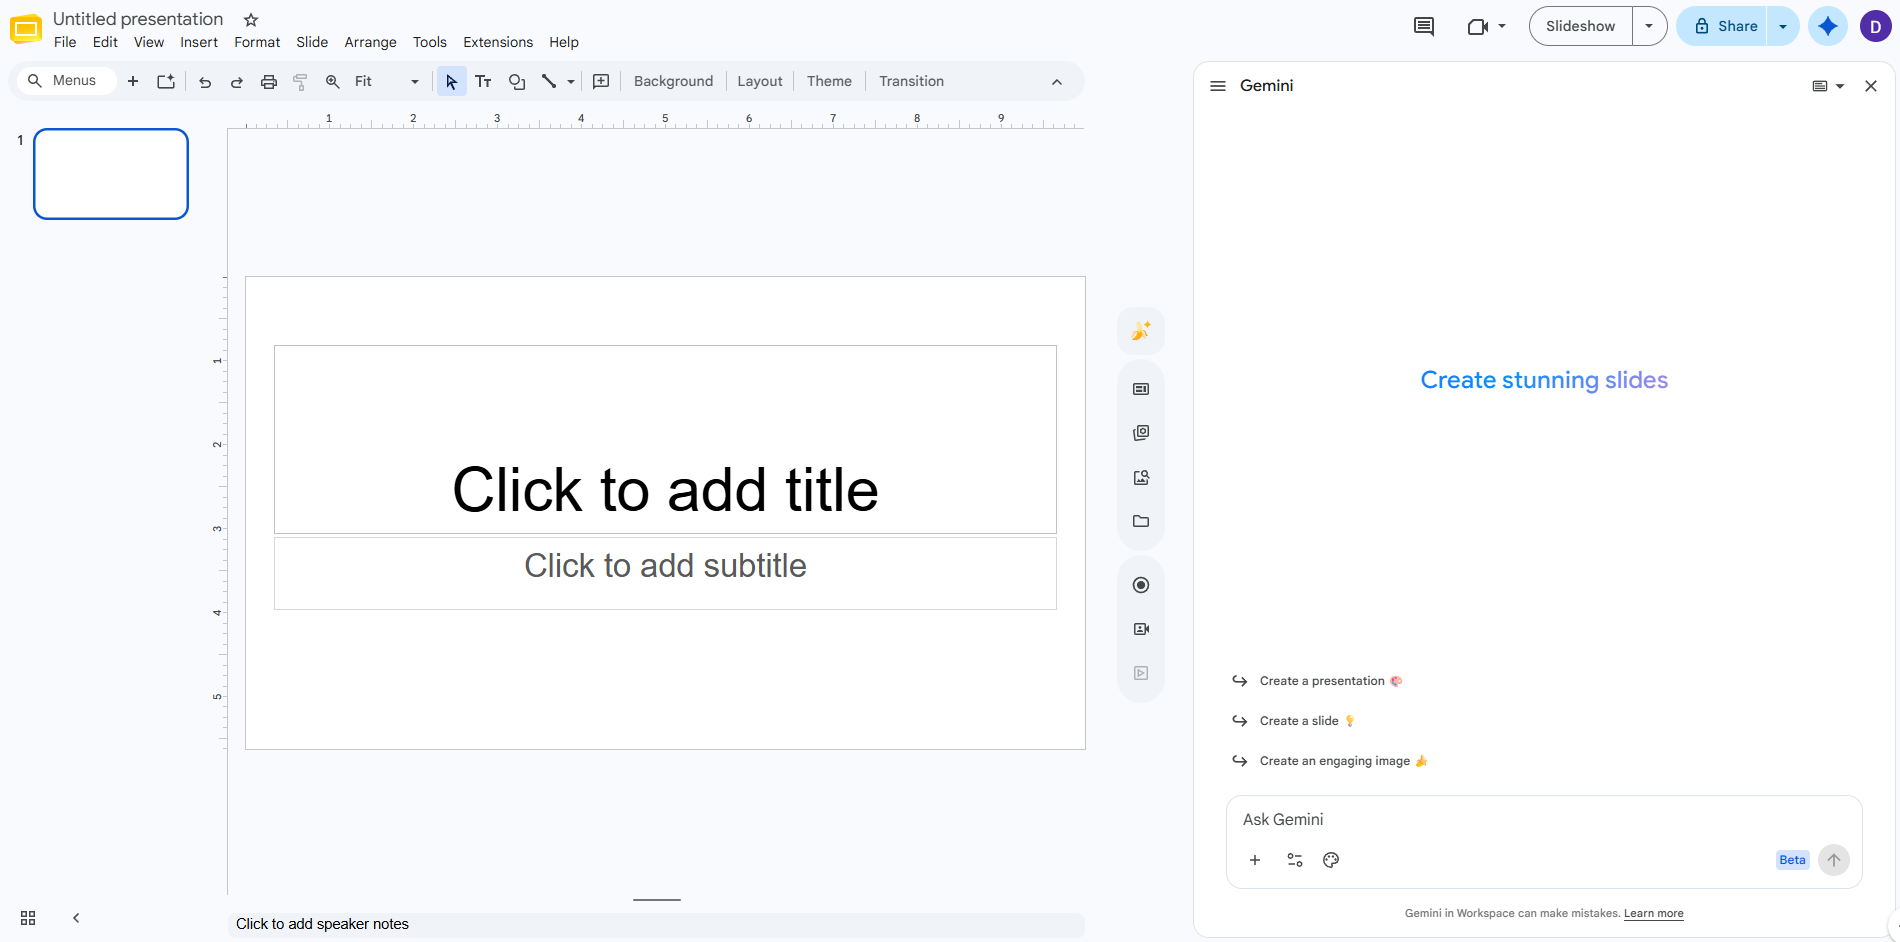Close the Gemini side panel
This screenshot has width=1900, height=942.
[x=1871, y=86]
